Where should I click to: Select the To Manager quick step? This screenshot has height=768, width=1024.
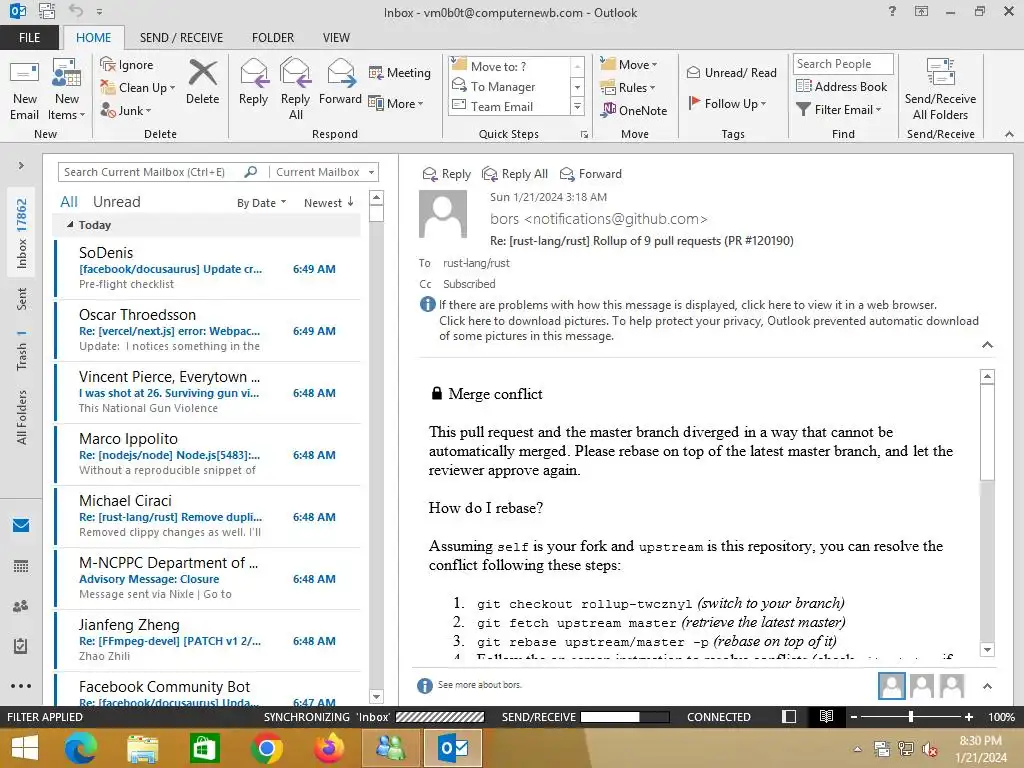click(x=509, y=86)
